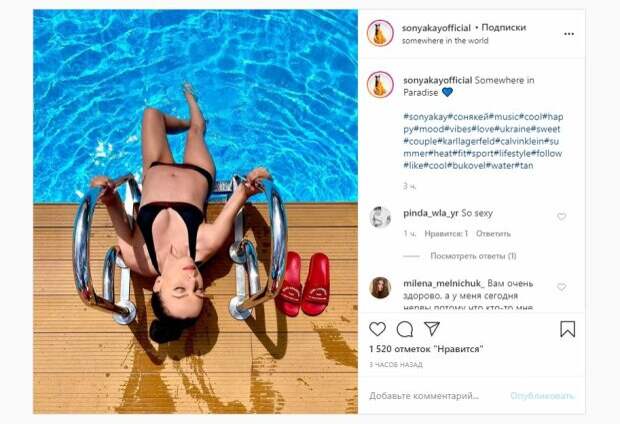Screen dimensions: 620x424
Task: Open comment bubble icon under photo
Action: click(x=405, y=329)
